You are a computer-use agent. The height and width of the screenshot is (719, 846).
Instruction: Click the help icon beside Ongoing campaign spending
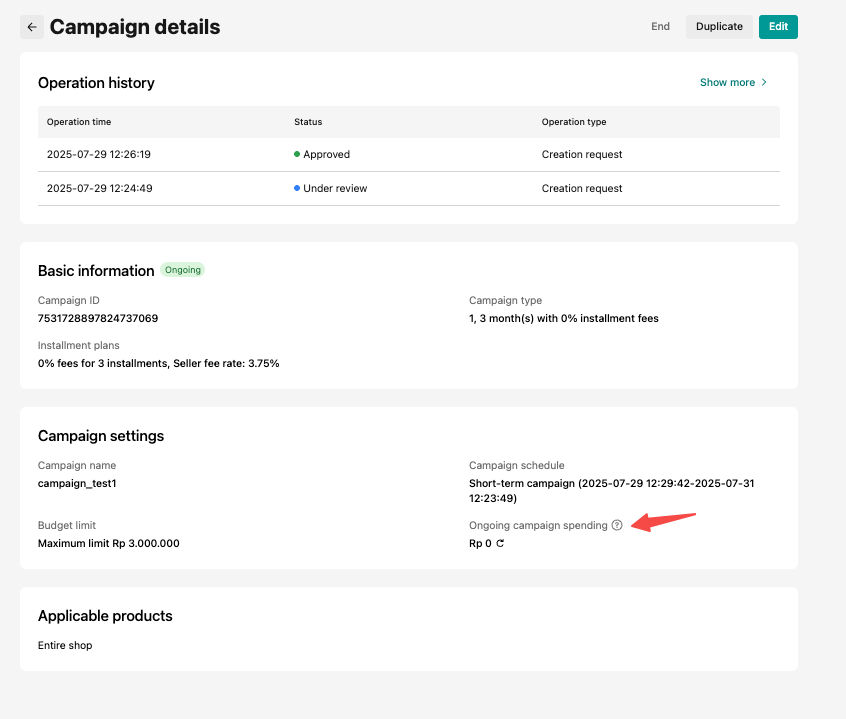click(617, 525)
